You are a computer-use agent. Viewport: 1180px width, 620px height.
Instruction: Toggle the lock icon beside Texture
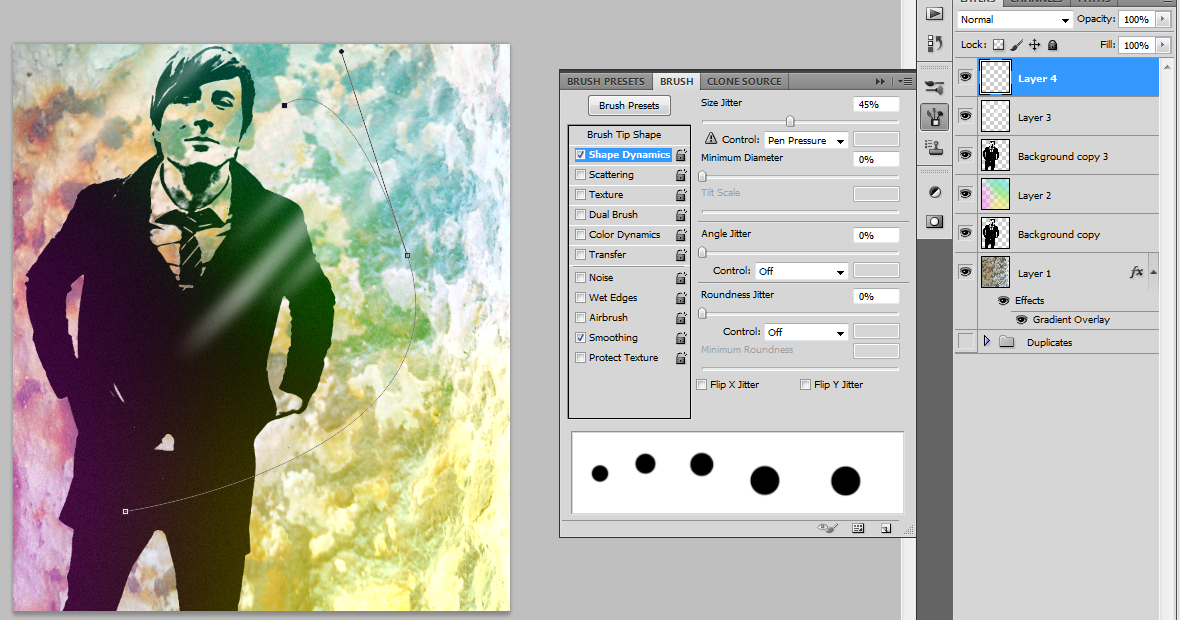(681, 195)
